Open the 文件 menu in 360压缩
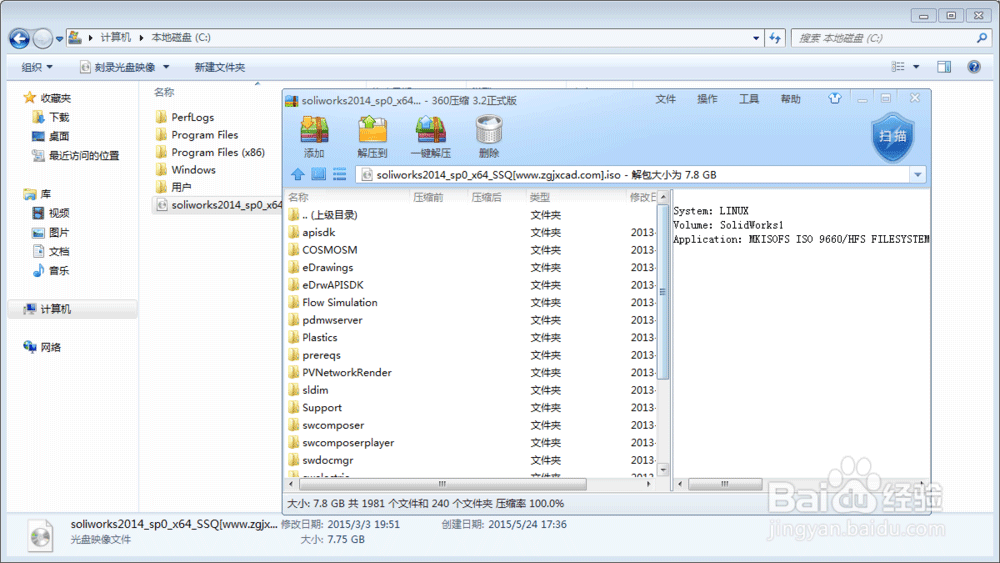Screen dimensions: 1000x563 pyautogui.click(x=665, y=99)
